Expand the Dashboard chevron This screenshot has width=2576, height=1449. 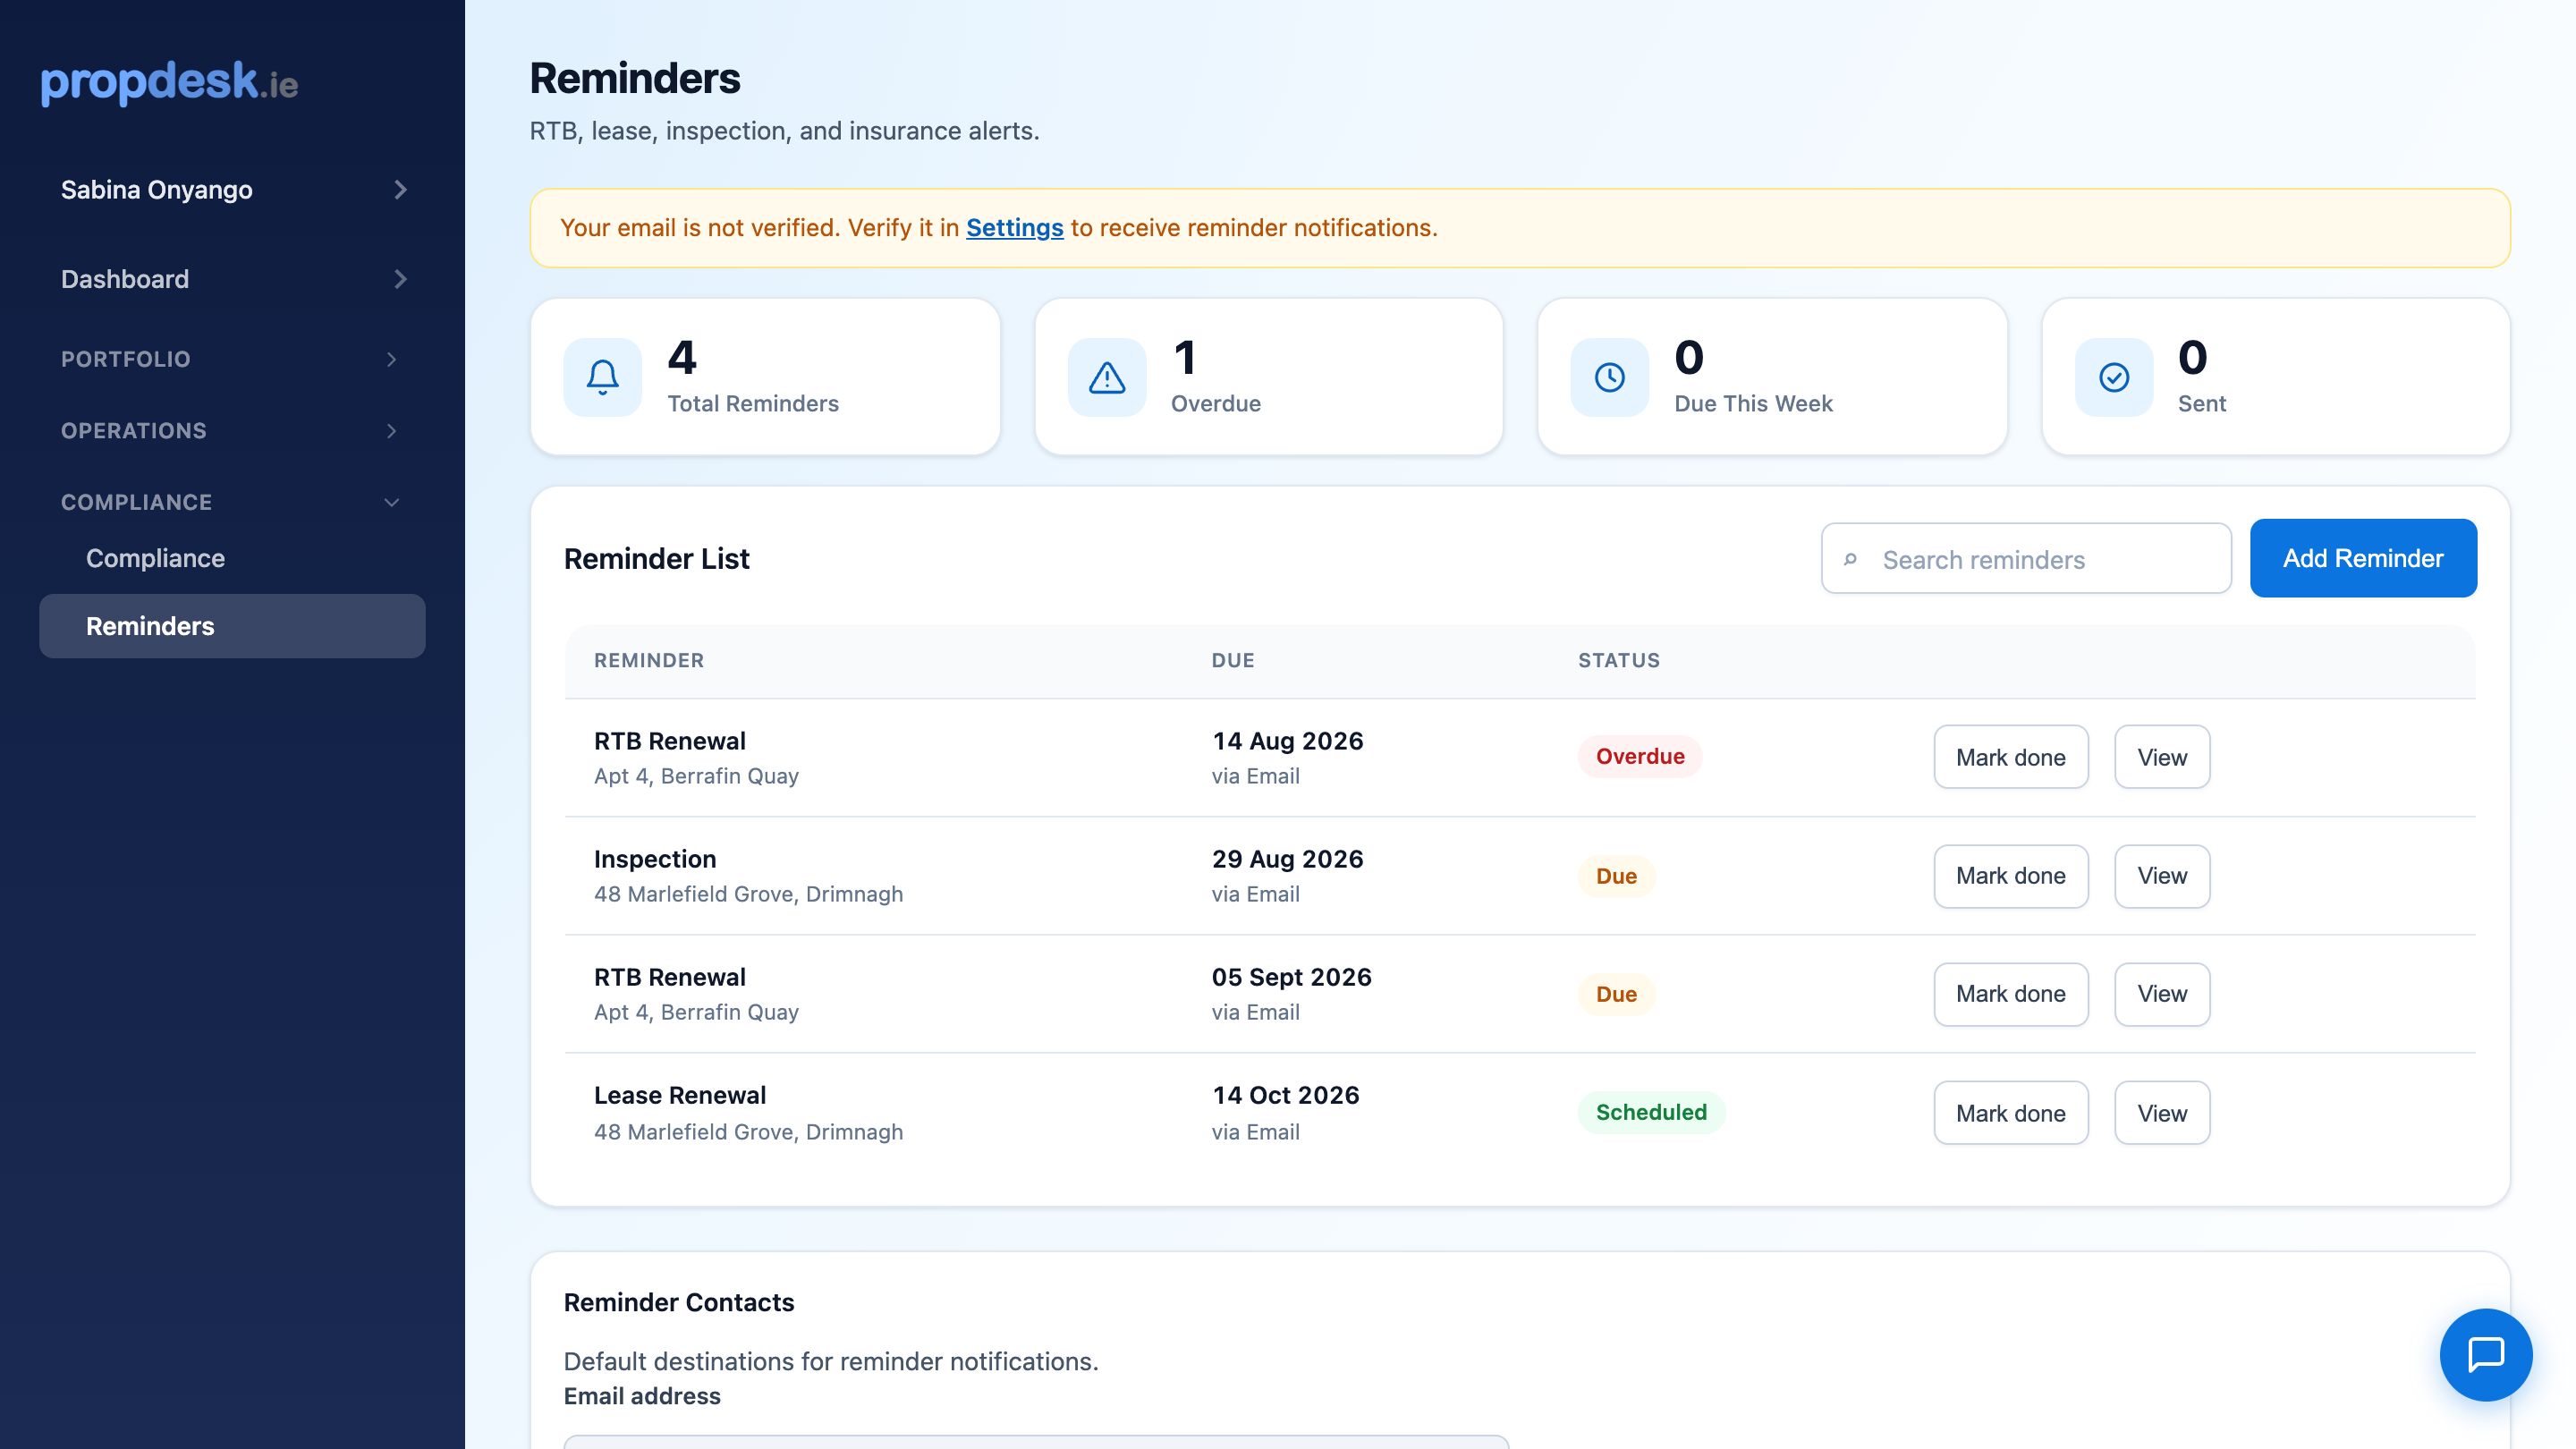[400, 279]
